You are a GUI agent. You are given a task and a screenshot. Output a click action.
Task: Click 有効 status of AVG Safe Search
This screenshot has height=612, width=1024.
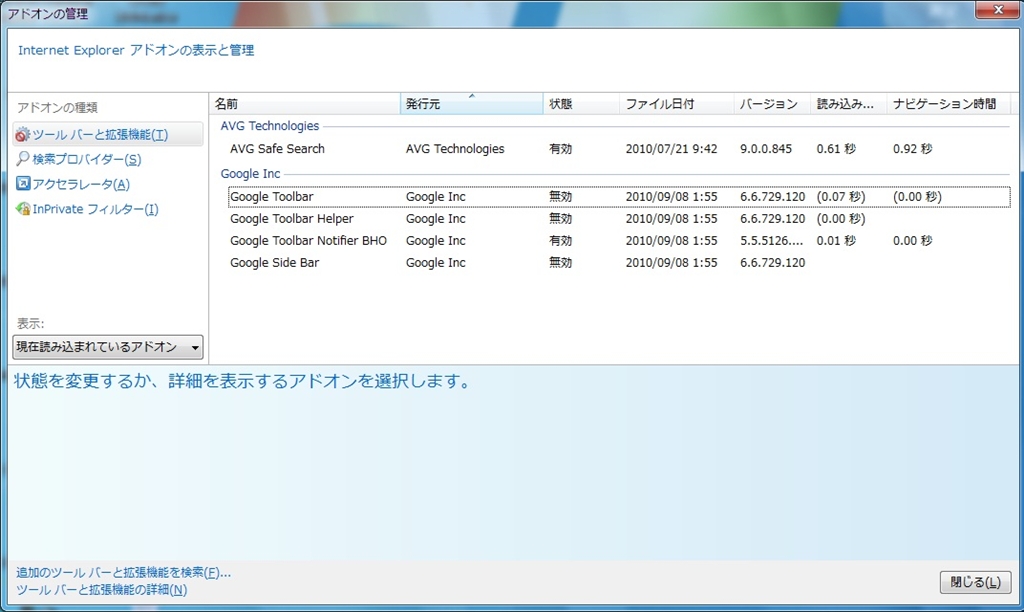tap(560, 149)
